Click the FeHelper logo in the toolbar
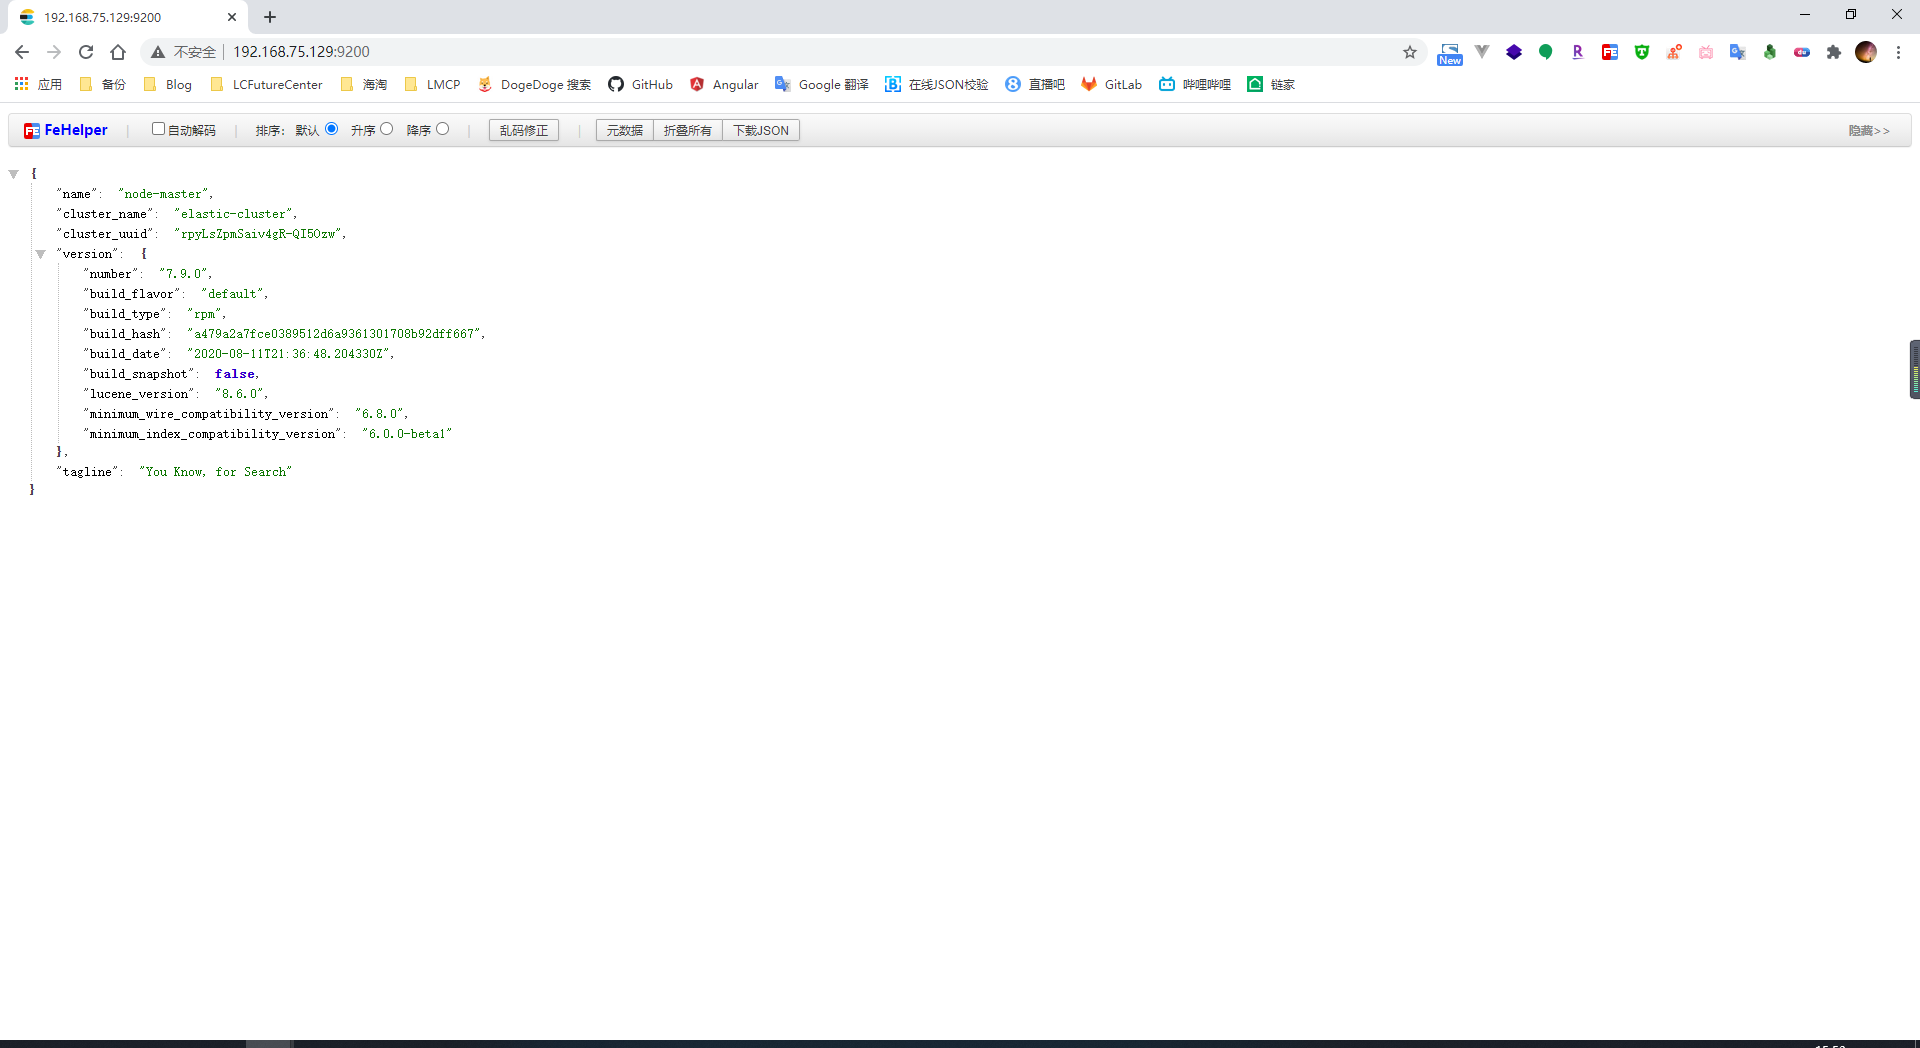This screenshot has height=1048, width=1920. [x=66, y=130]
